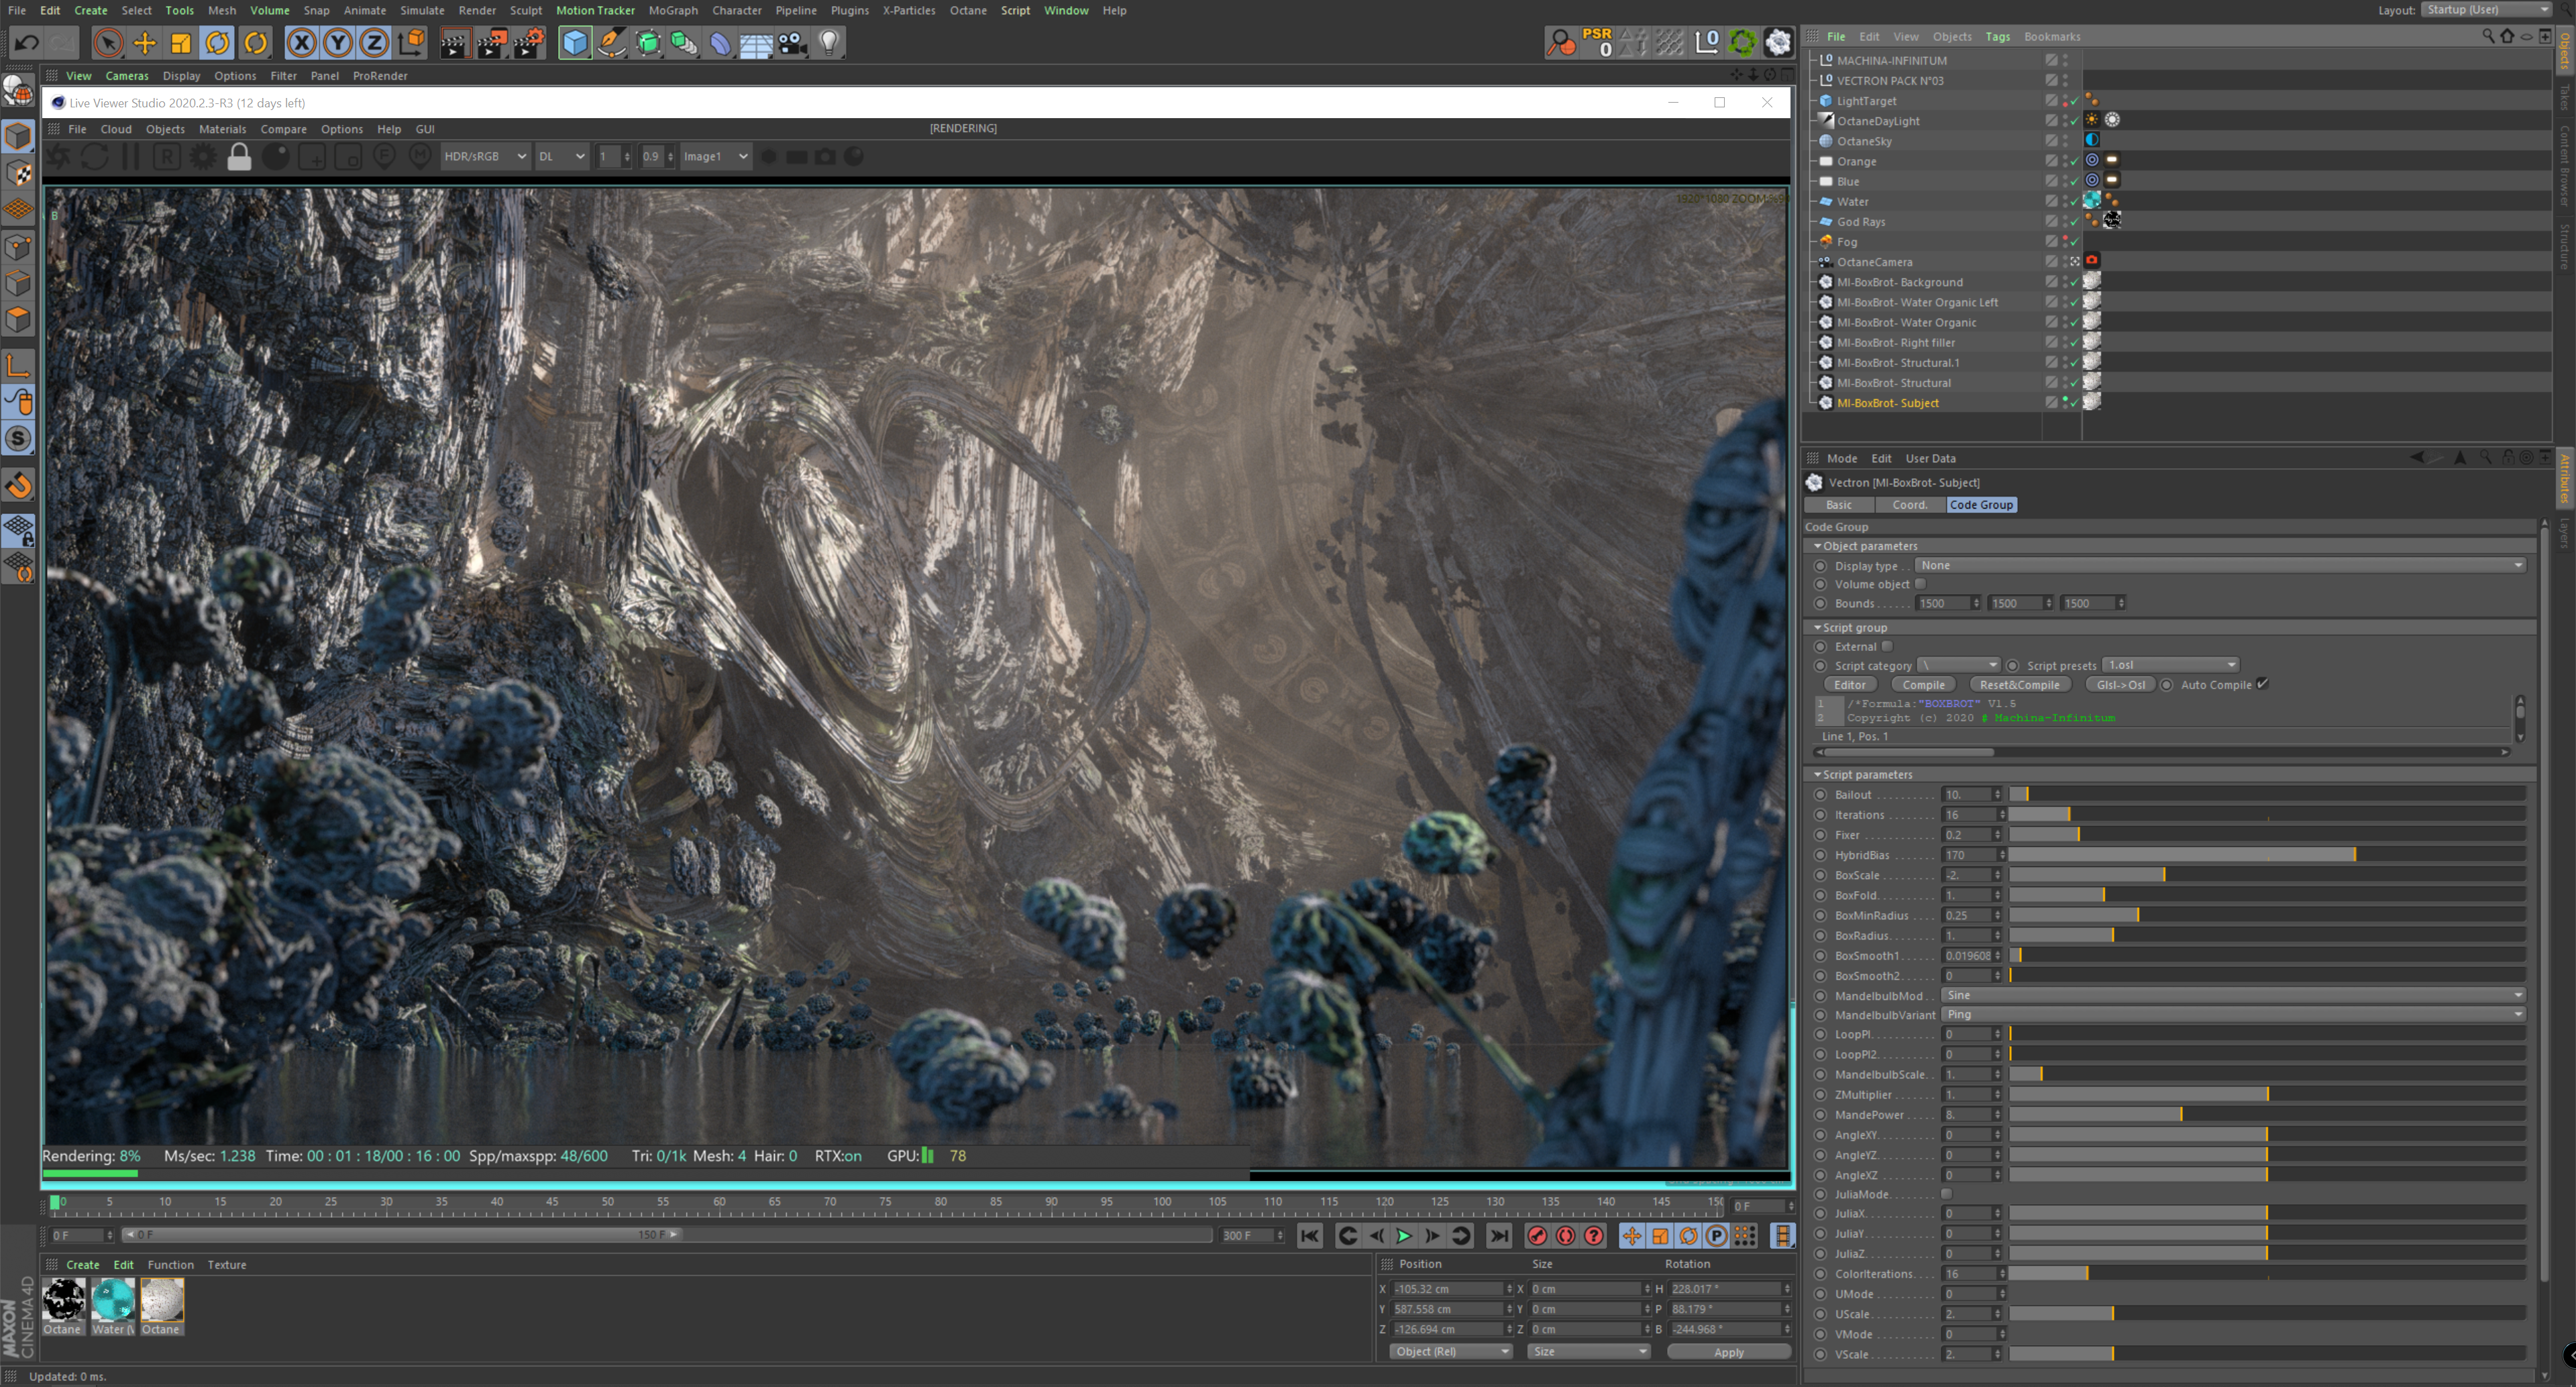Select the Move tool in top toolbar
Screen dimensions: 2576x1387
145,43
